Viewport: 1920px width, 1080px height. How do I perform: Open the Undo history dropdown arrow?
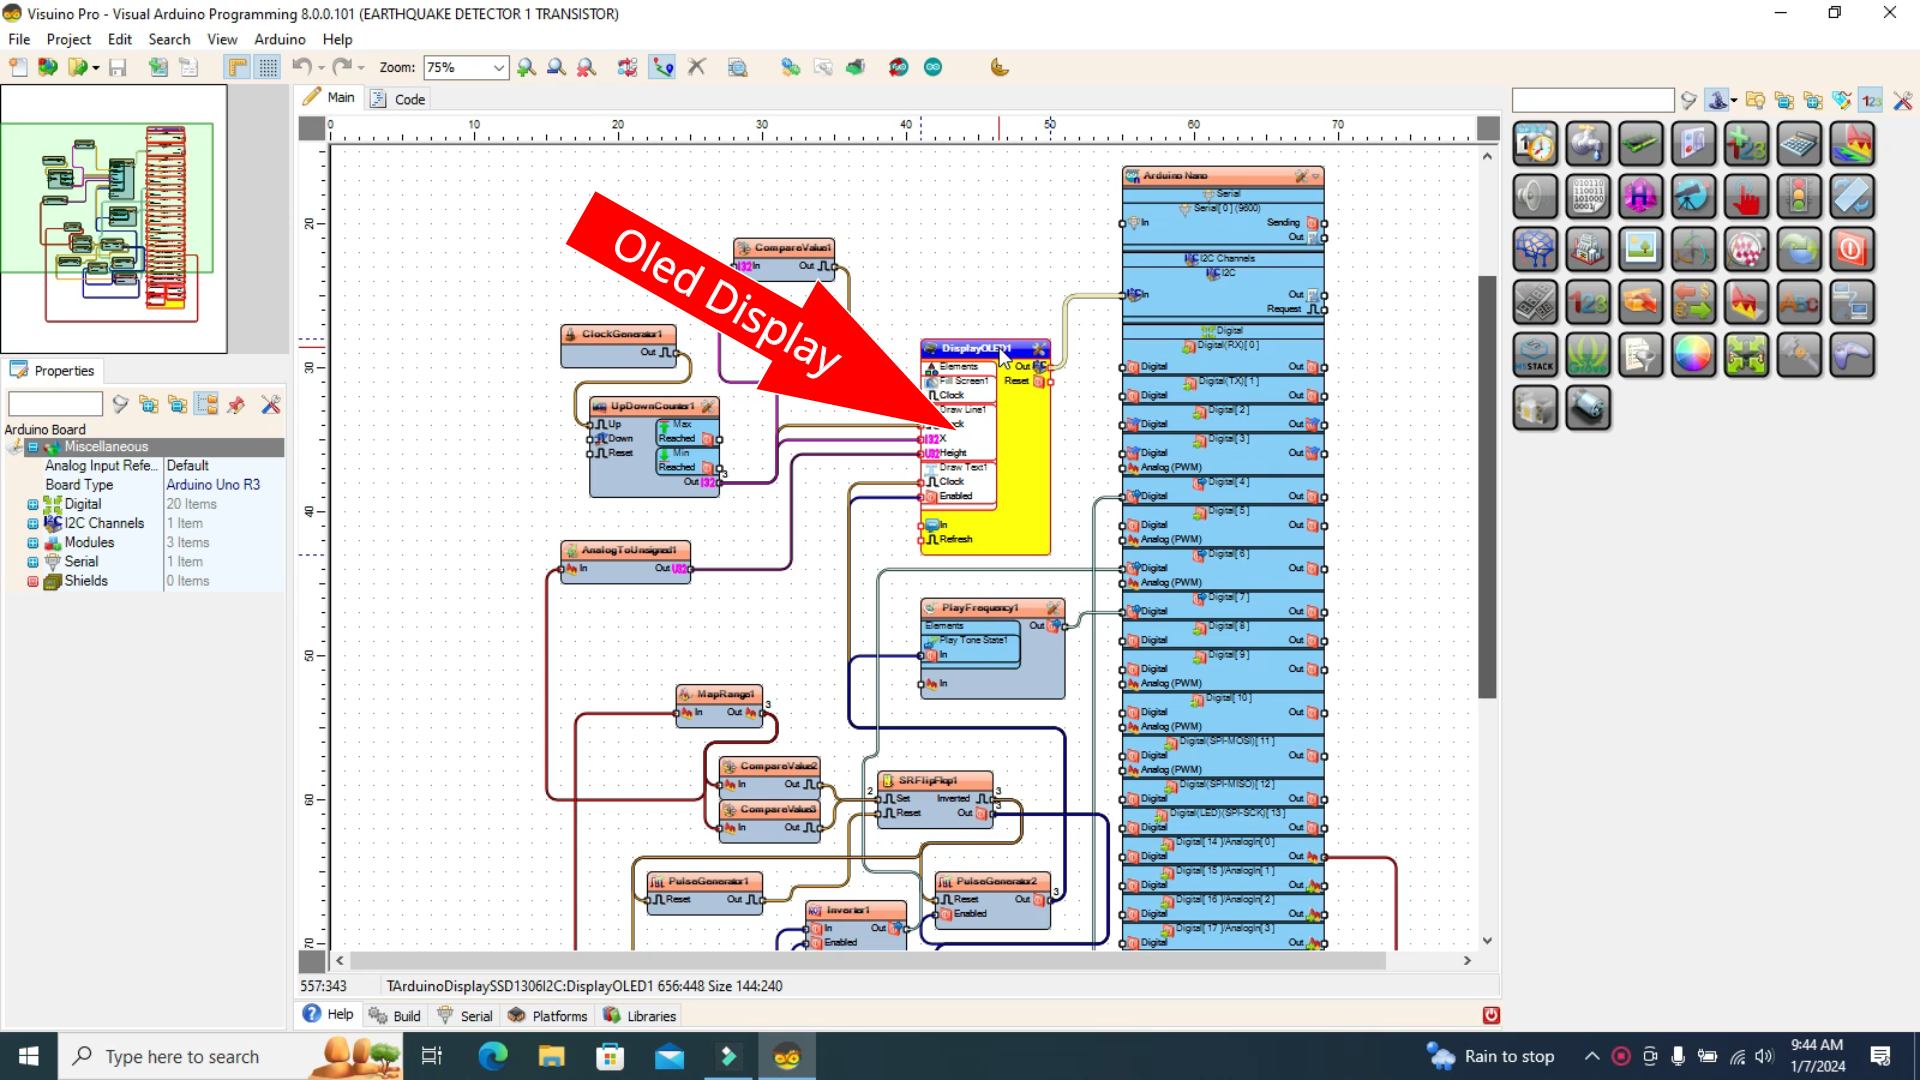point(320,68)
